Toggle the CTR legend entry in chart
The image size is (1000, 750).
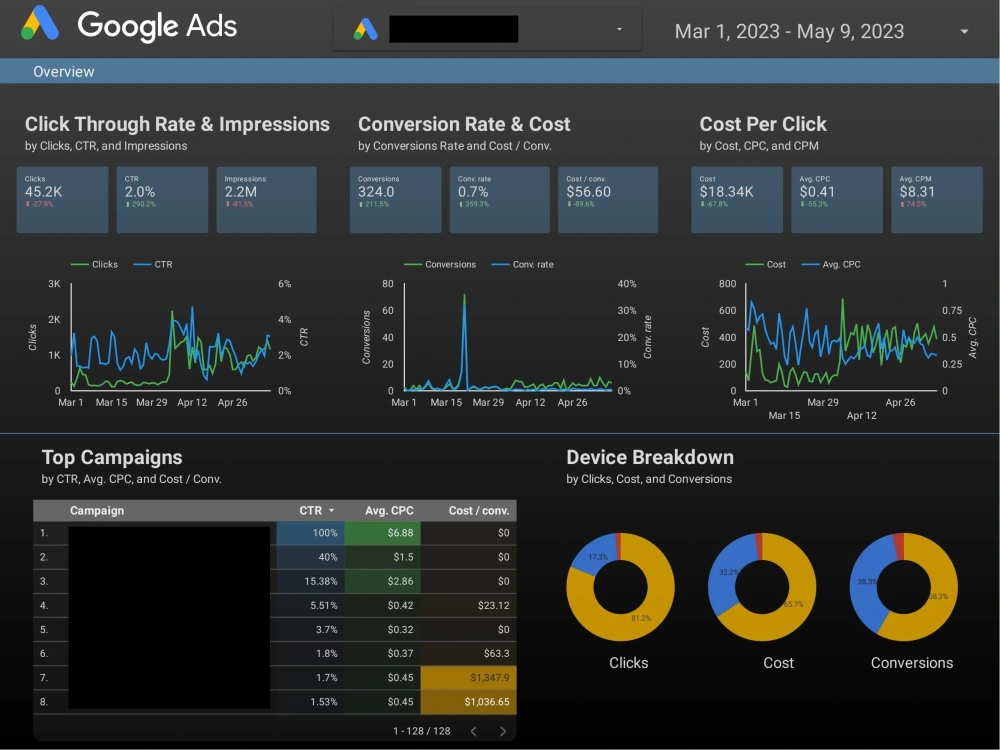tap(153, 264)
